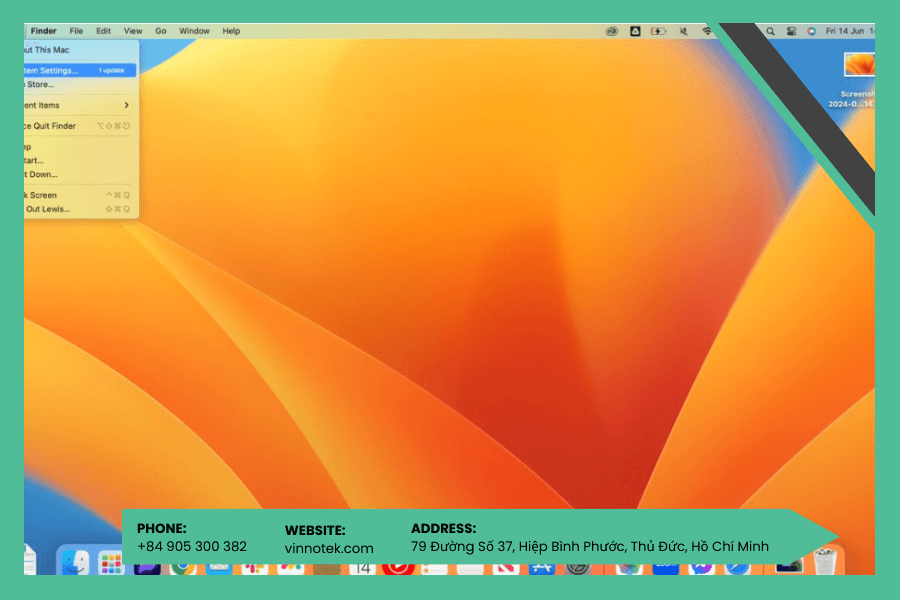The height and width of the screenshot is (600, 900).
Task: Open the Finder menu
Action: click(44, 31)
